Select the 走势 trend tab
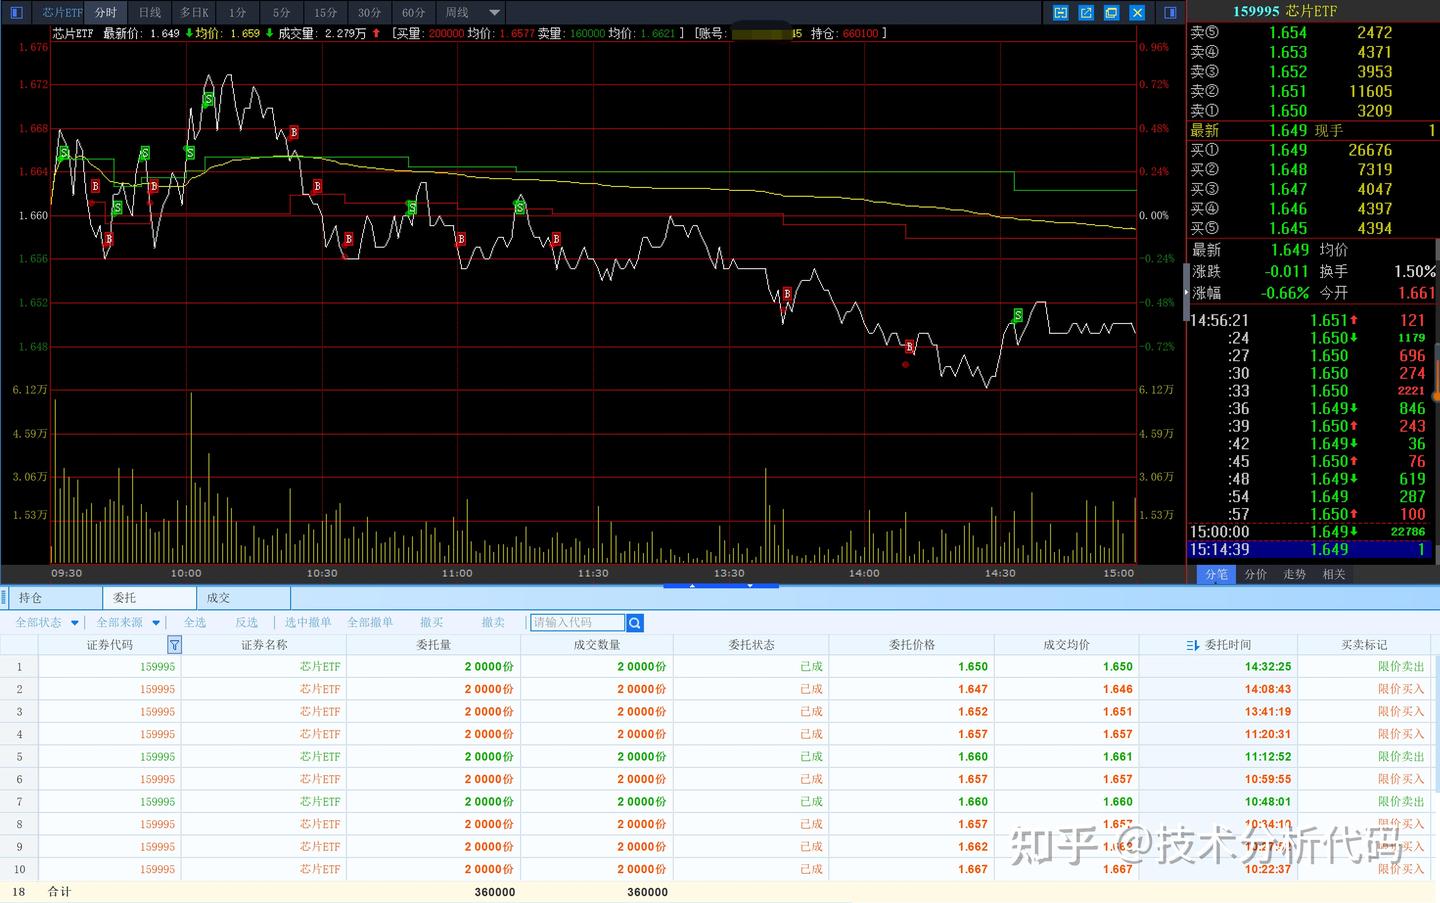Image resolution: width=1440 pixels, height=903 pixels. click(1295, 574)
